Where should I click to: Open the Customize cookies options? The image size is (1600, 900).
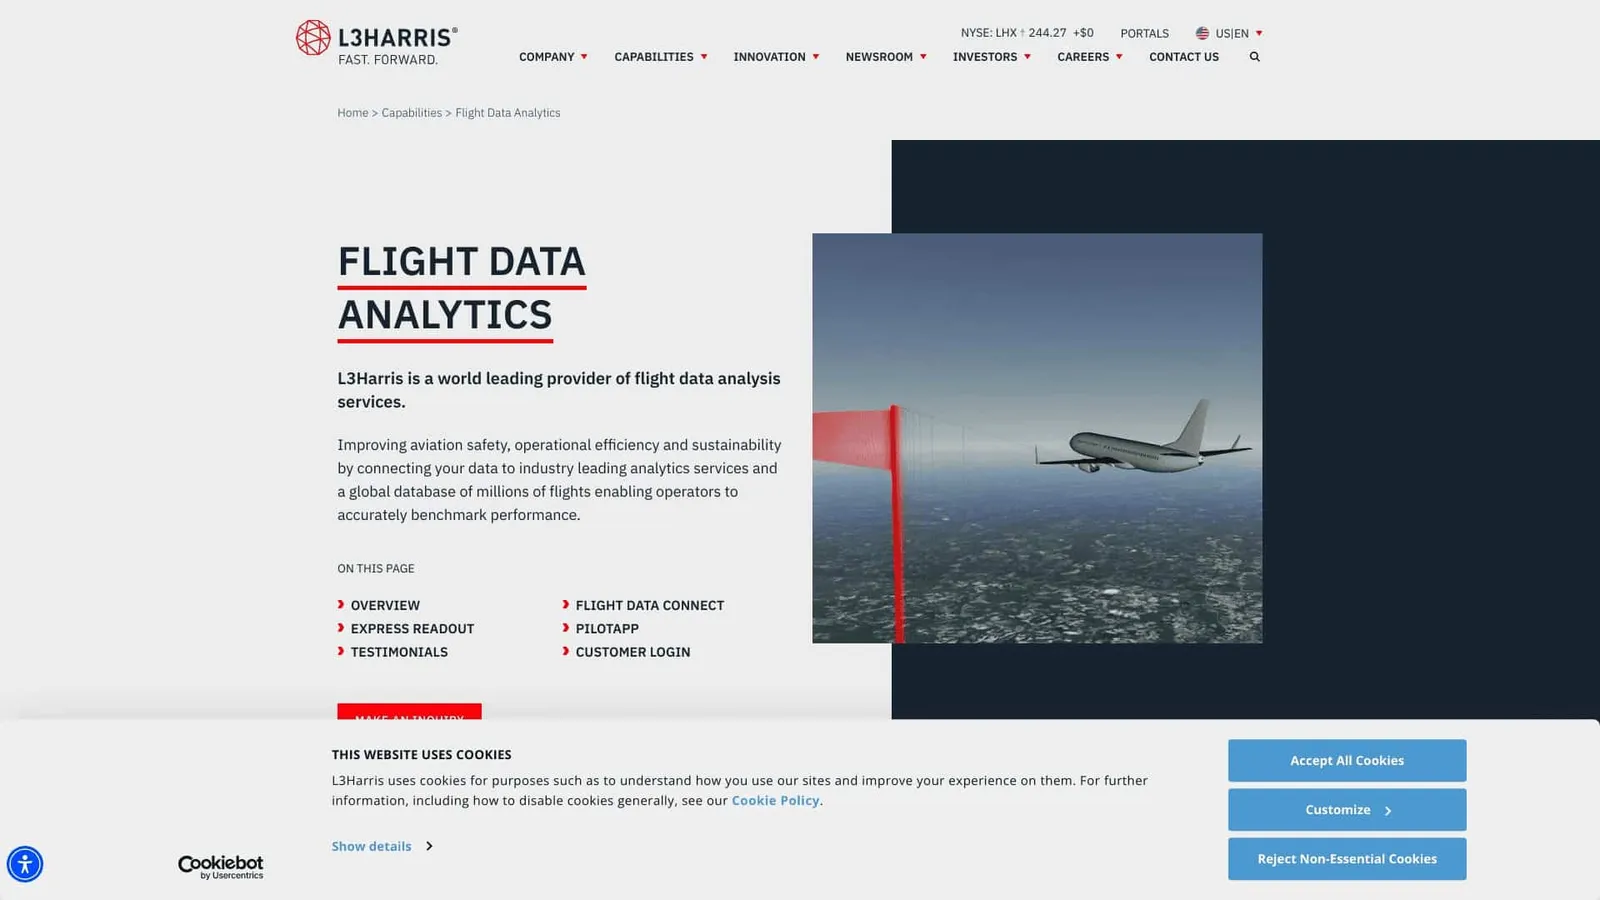click(1347, 810)
